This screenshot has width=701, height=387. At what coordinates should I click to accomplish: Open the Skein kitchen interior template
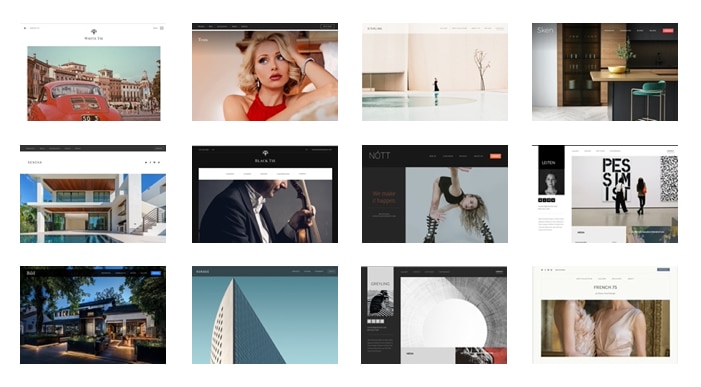tap(605, 72)
